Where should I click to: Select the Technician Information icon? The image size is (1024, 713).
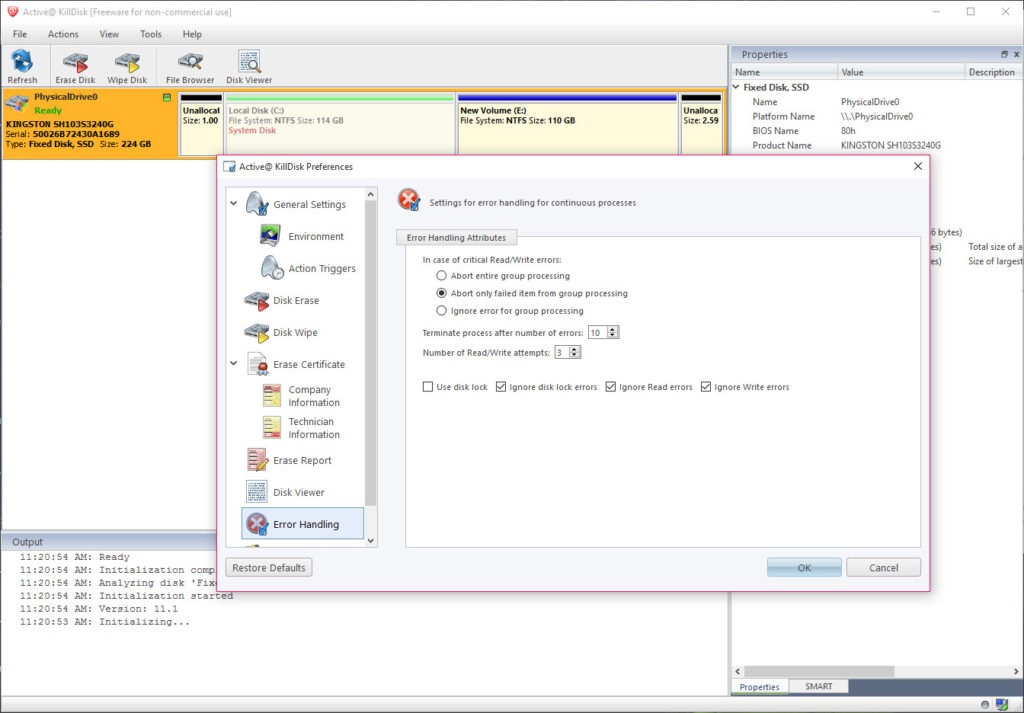click(272, 428)
